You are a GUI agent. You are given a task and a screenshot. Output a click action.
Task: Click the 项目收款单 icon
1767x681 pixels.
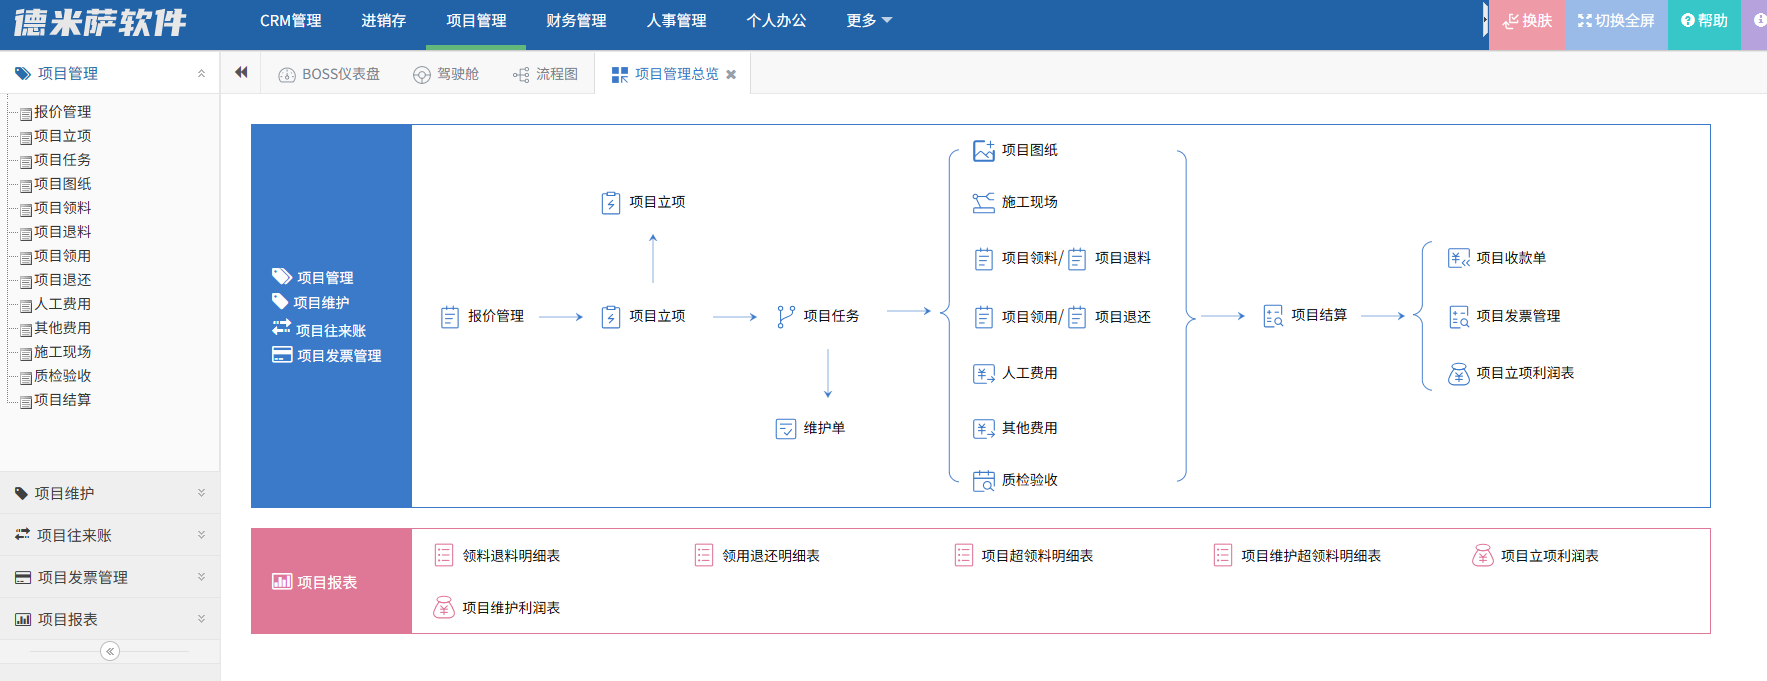(x=1459, y=258)
